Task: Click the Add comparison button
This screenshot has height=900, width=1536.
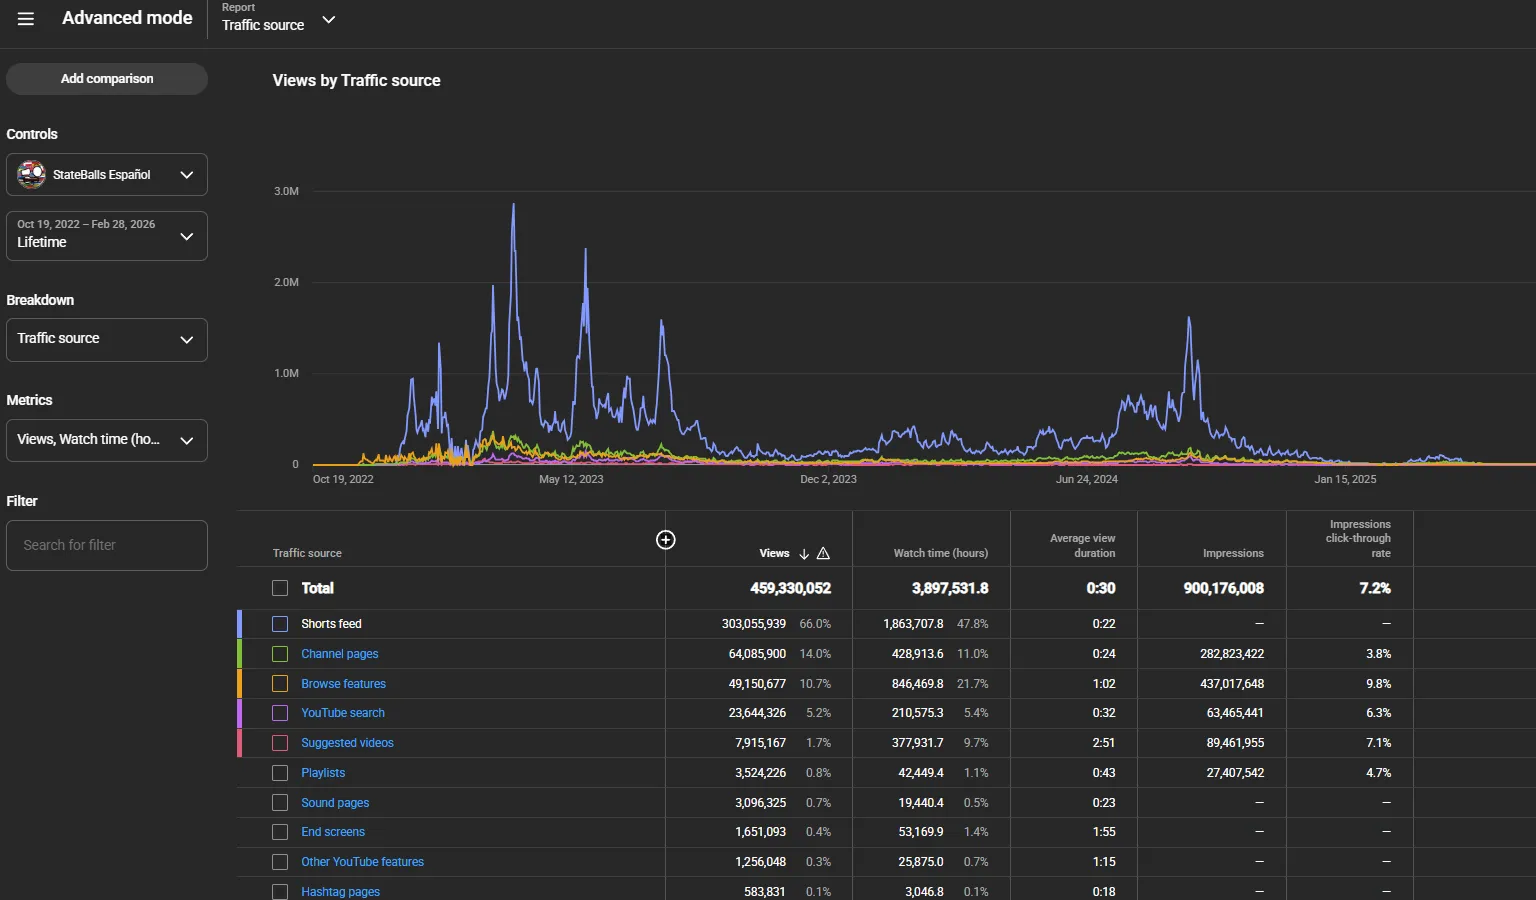Action: click(x=107, y=79)
